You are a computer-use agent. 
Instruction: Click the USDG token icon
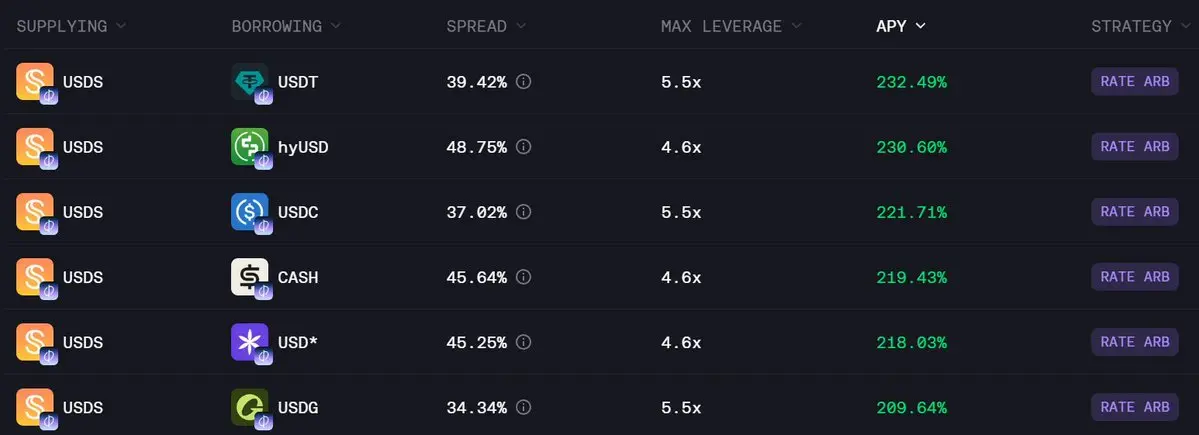point(249,407)
